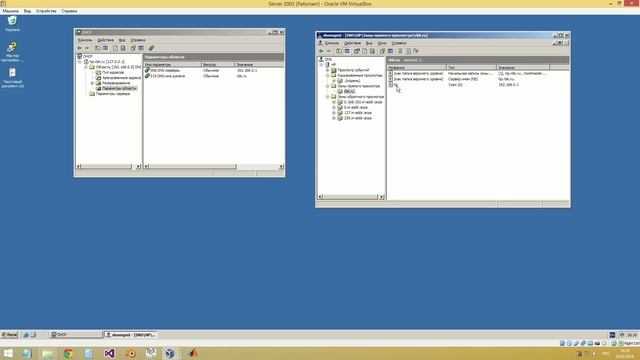Click the Back arrow in DHCP toolbar
The height and width of the screenshot is (360, 640).
point(80,48)
